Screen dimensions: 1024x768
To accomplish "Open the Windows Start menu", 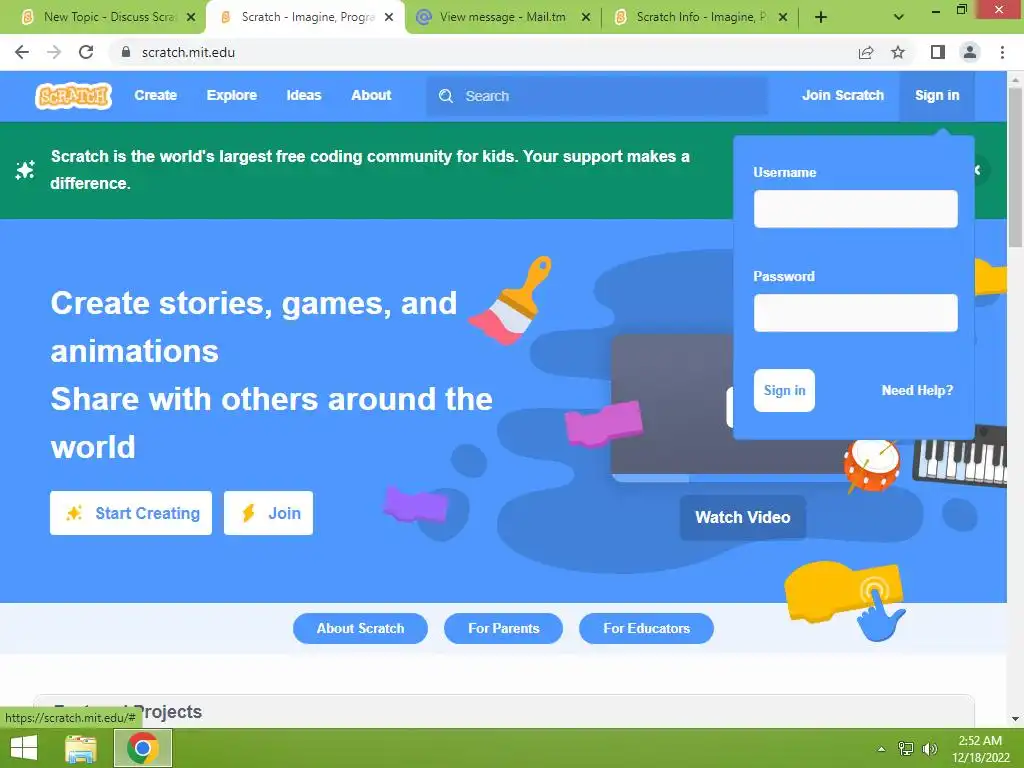I will (x=24, y=748).
